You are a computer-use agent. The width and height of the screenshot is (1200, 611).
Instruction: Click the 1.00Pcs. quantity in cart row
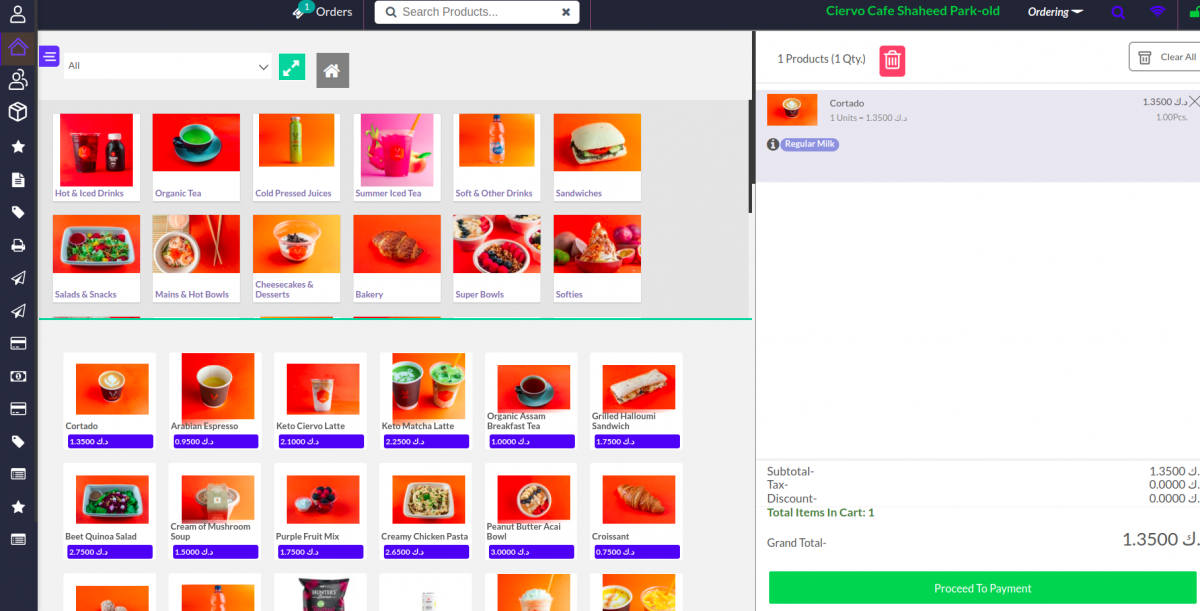point(1172,118)
